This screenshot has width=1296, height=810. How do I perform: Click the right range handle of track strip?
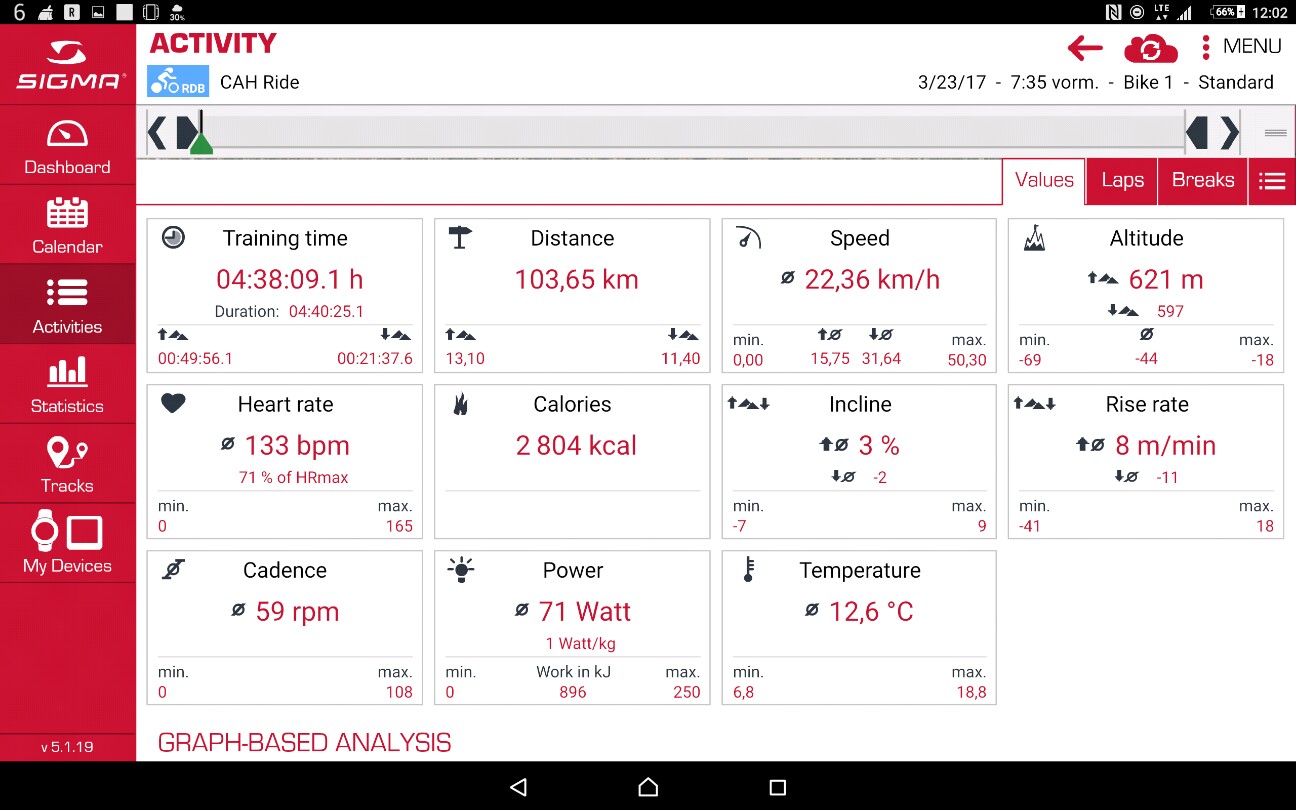(1197, 132)
